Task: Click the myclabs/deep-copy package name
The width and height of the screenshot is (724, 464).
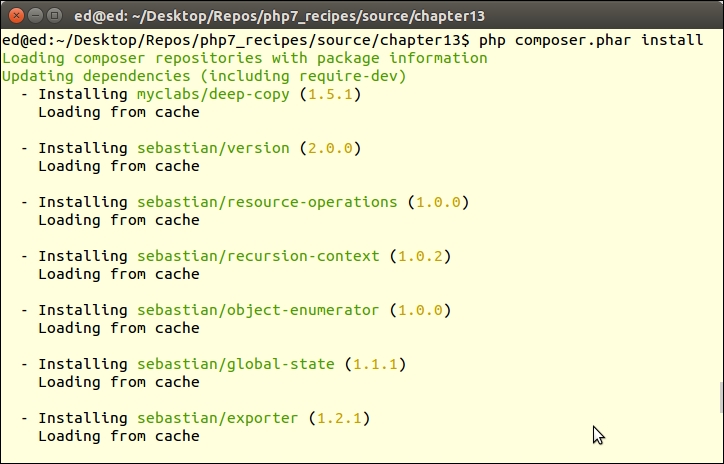Action: [x=213, y=94]
